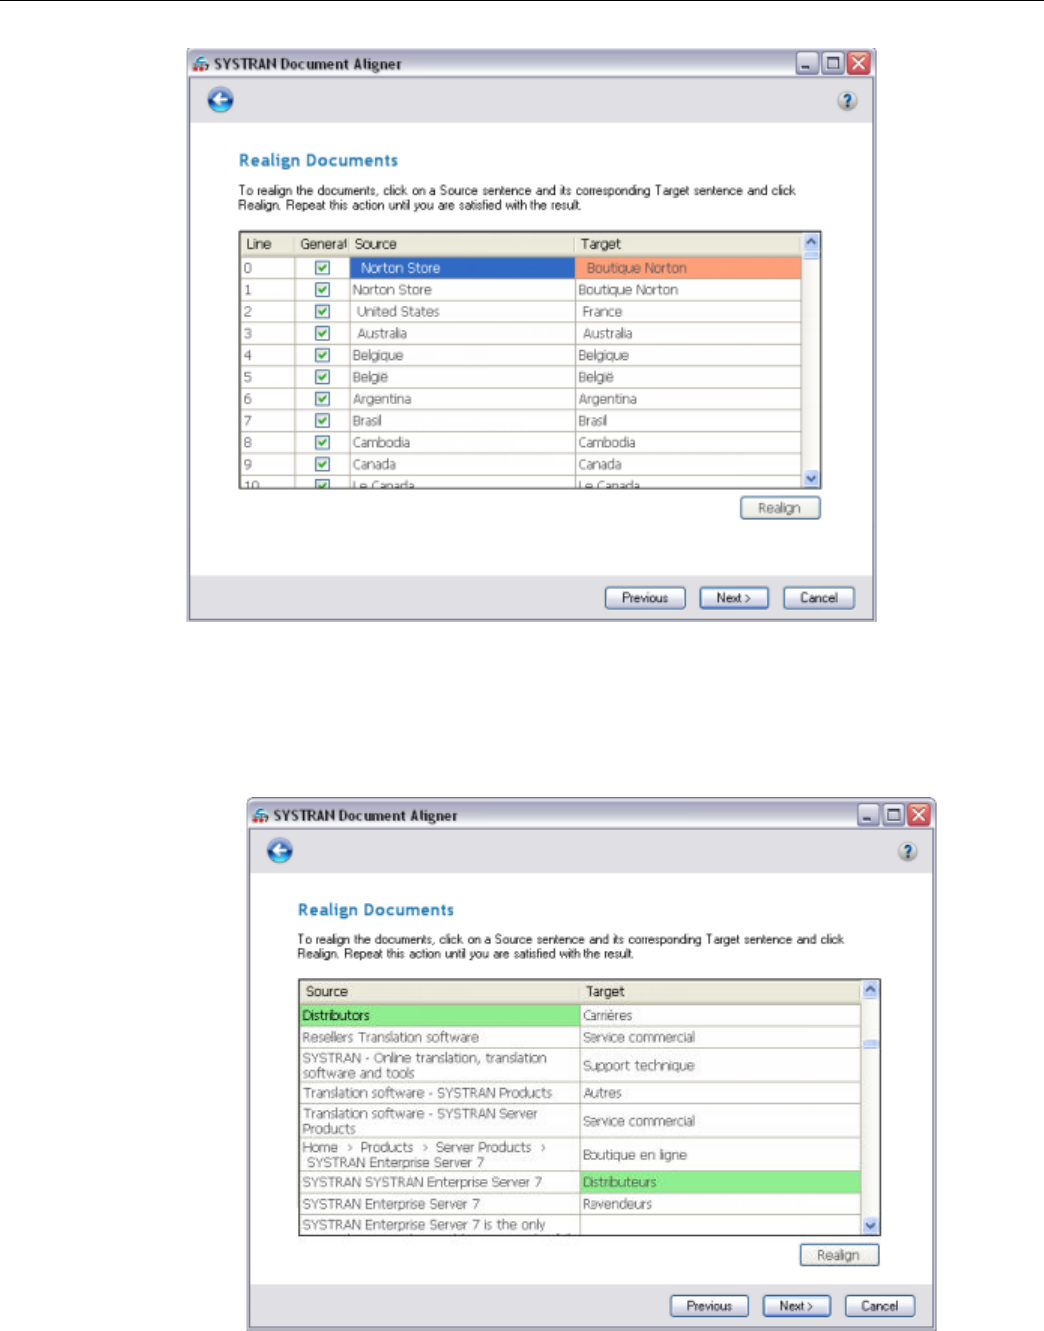Toggle General checkbox in Cambodia row
The width and height of the screenshot is (1044, 1331).
(x=322, y=443)
